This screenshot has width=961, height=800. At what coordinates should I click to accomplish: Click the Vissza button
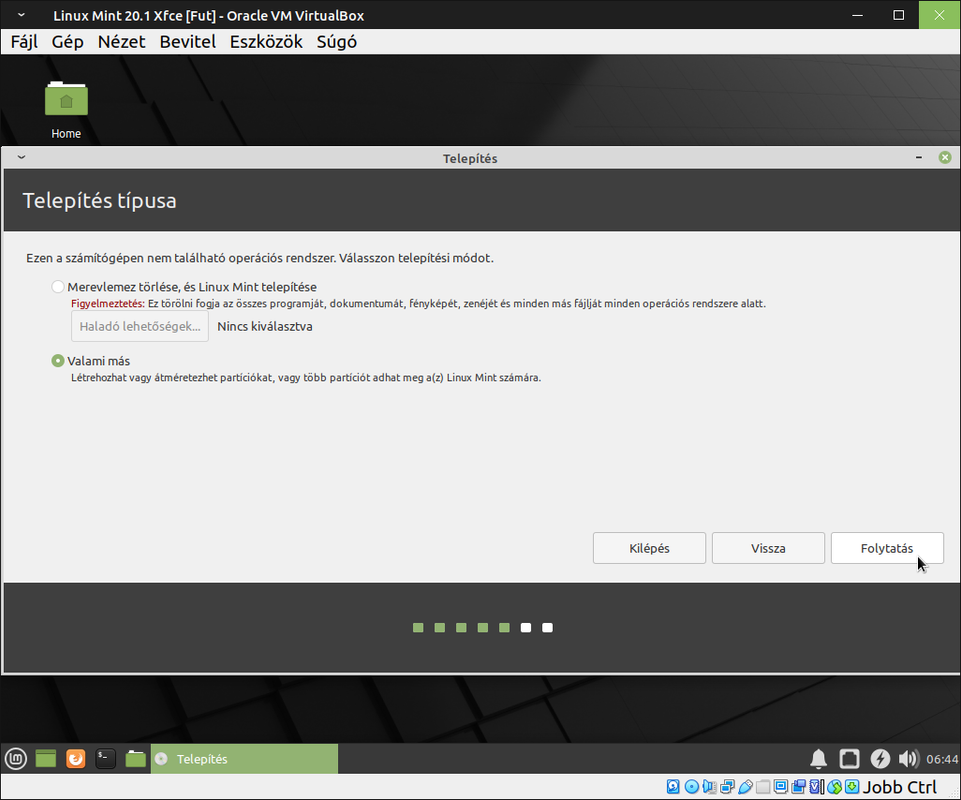tap(768, 548)
